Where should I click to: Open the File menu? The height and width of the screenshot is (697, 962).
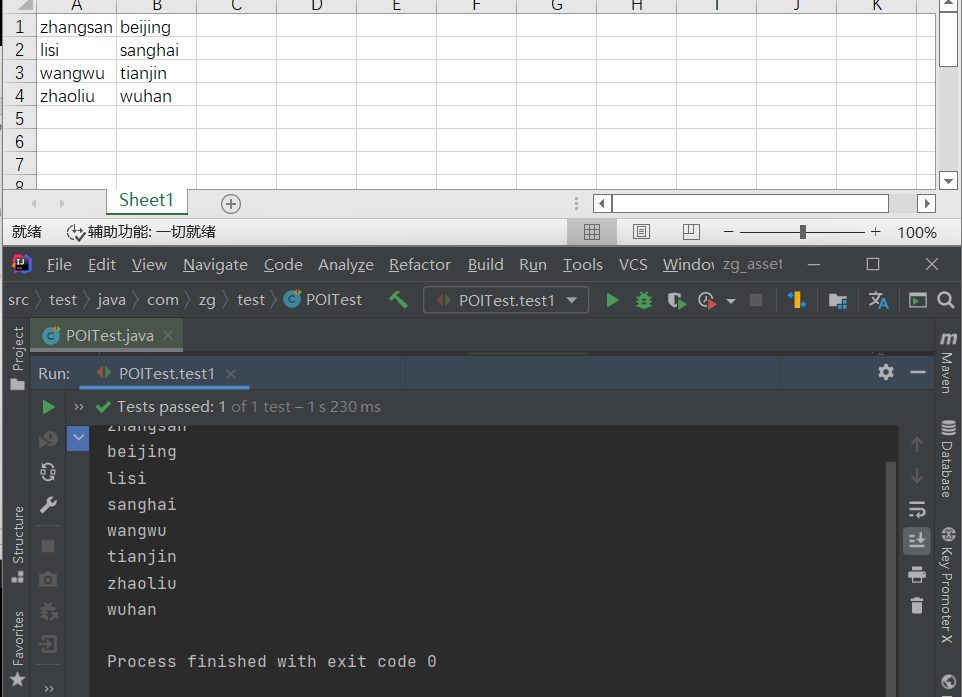point(59,264)
